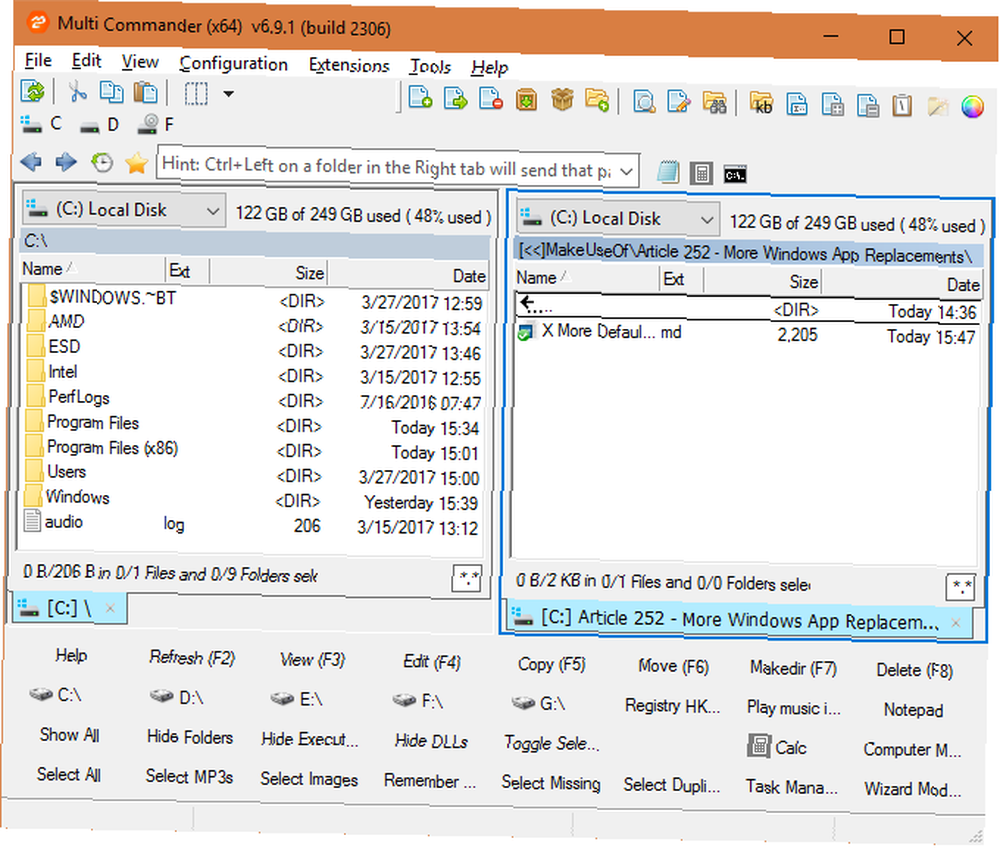Image resolution: width=1000 pixels, height=848 pixels.
Task: Click the notepad icon next to the command field
Action: (668, 172)
